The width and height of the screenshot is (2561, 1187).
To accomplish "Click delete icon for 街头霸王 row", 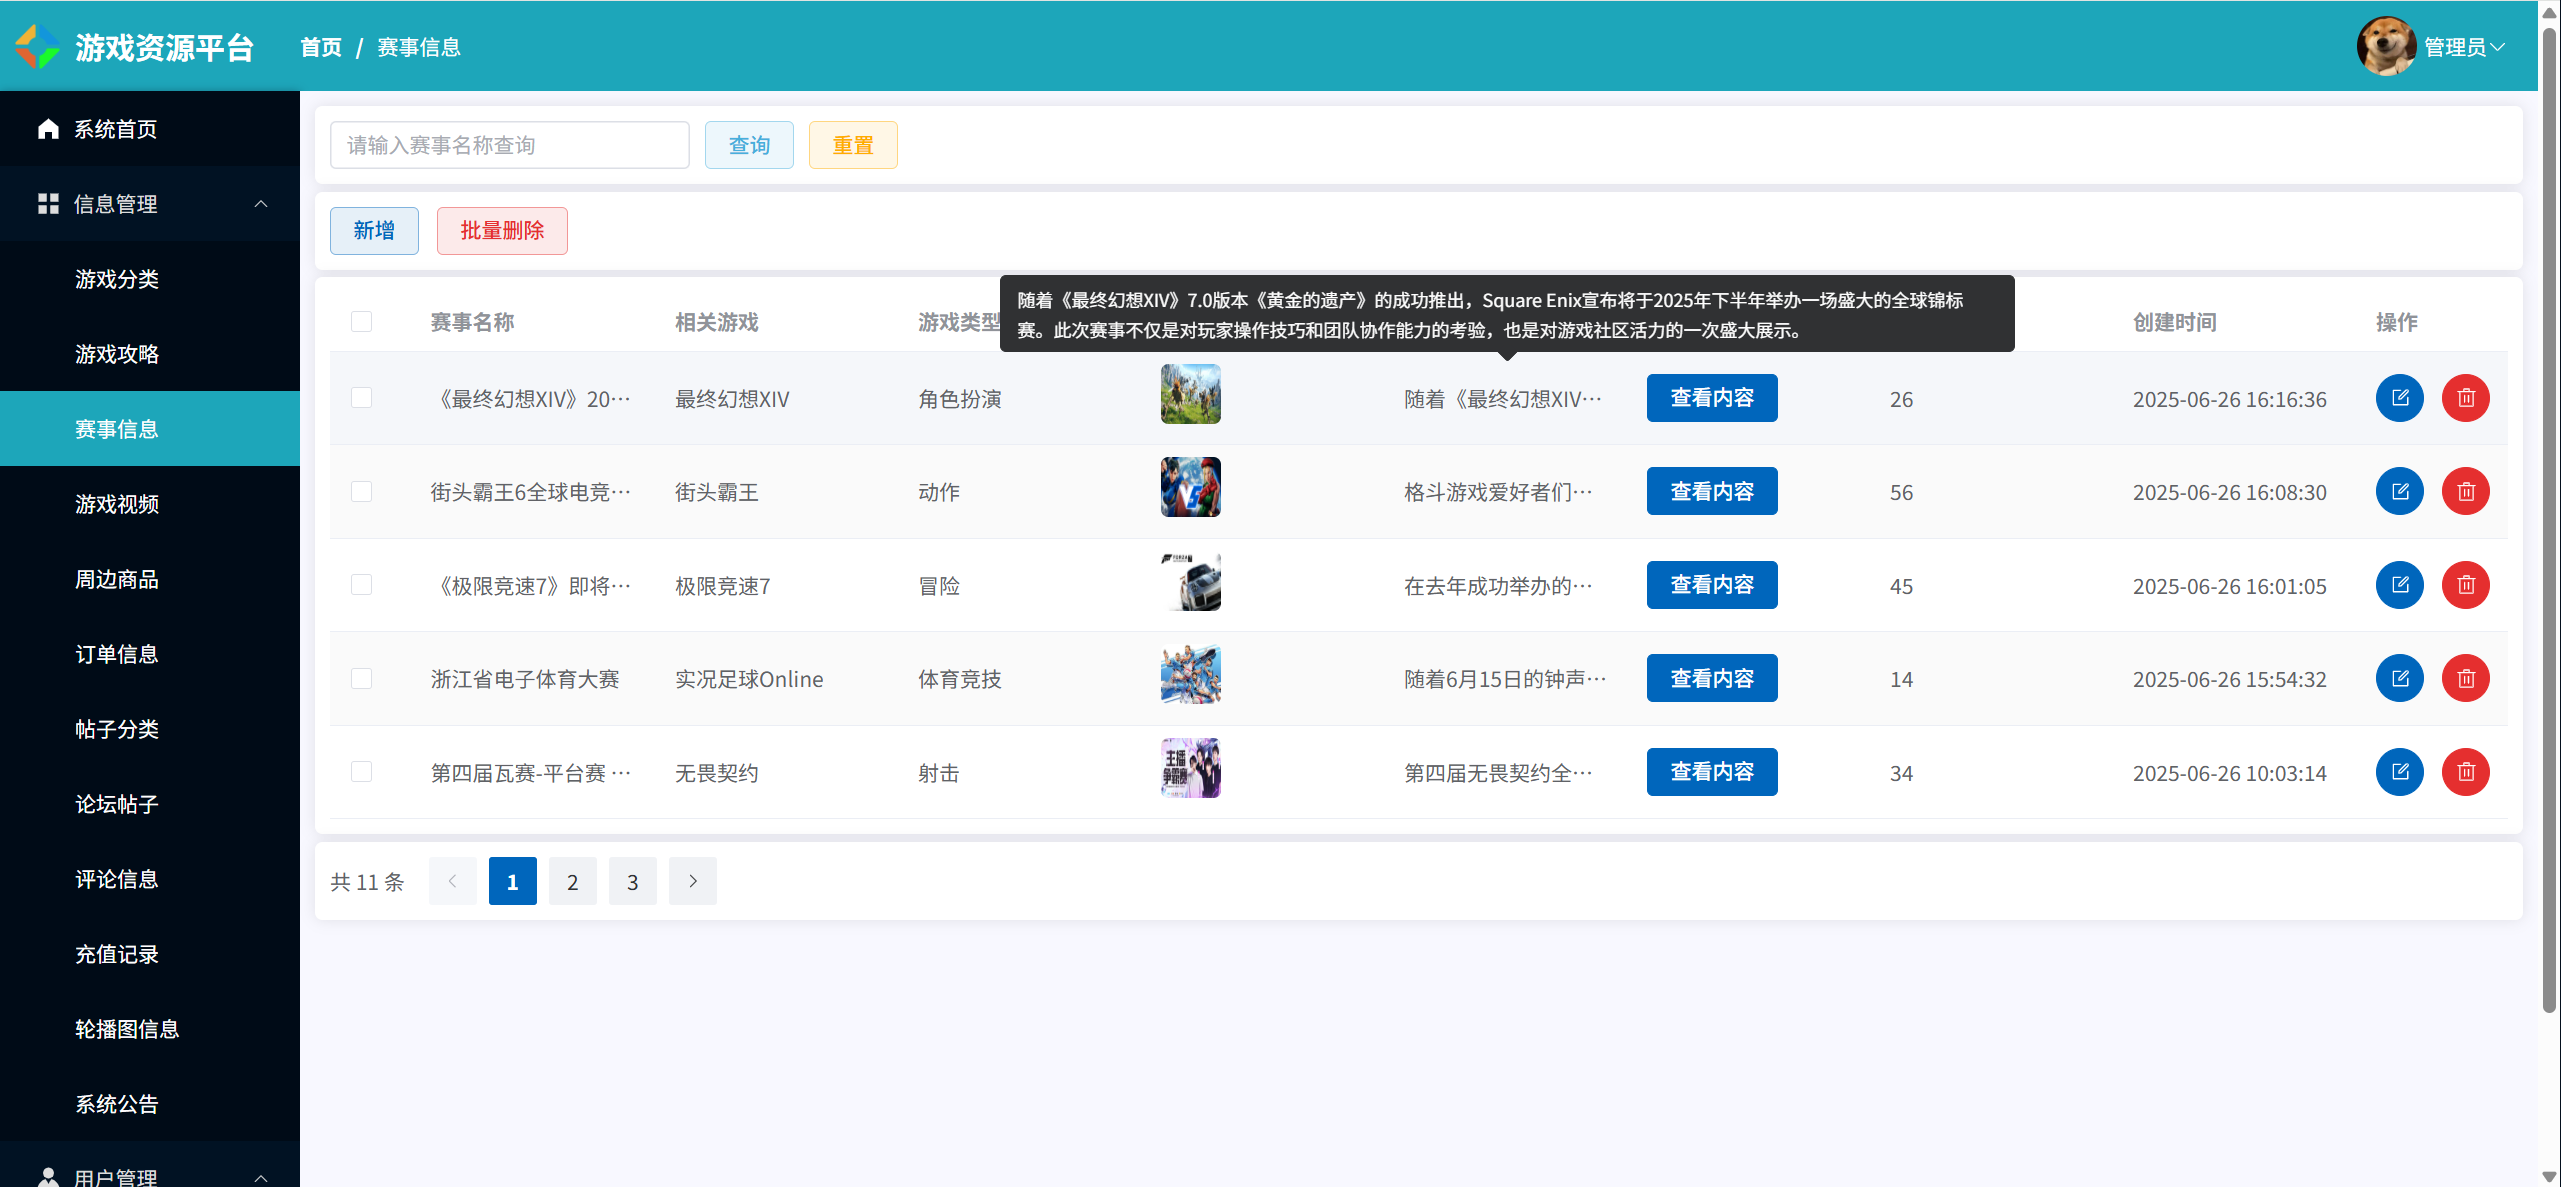I will 2465,492.
